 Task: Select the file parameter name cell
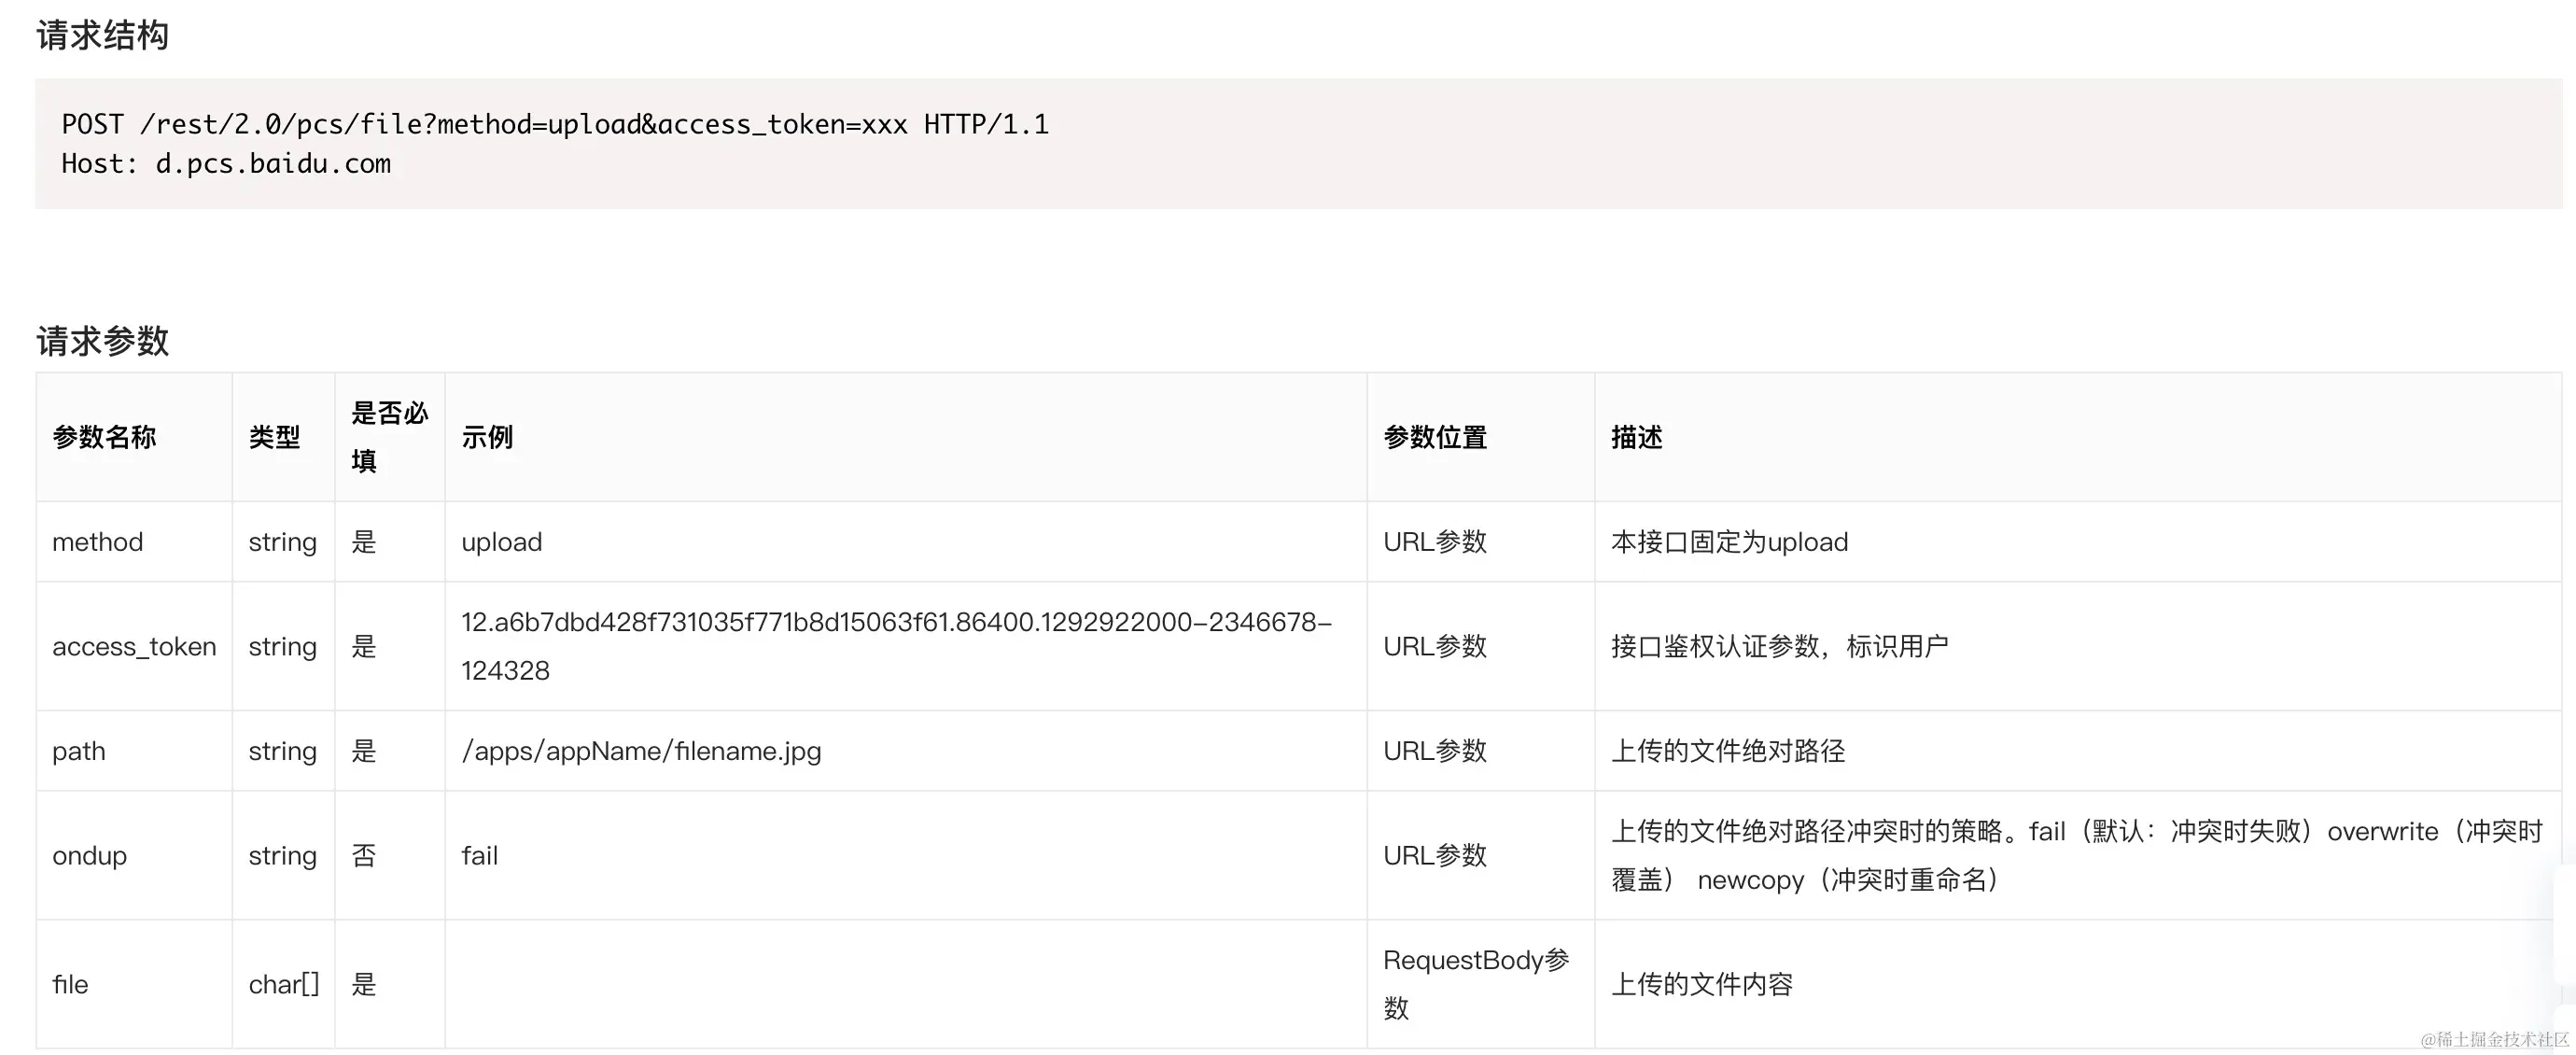click(x=70, y=985)
